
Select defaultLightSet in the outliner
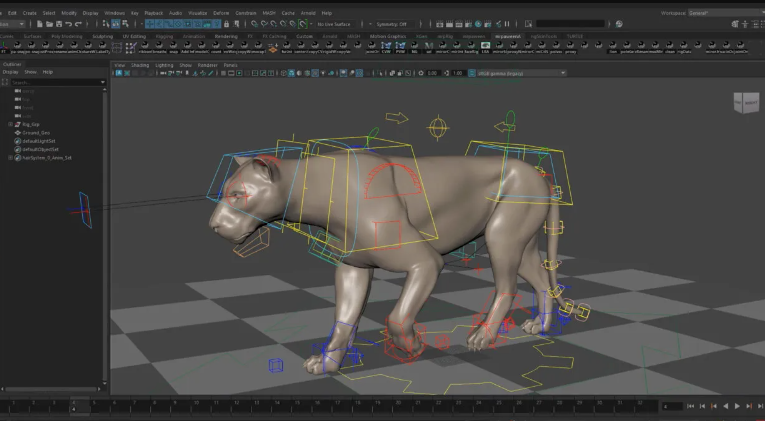38,140
